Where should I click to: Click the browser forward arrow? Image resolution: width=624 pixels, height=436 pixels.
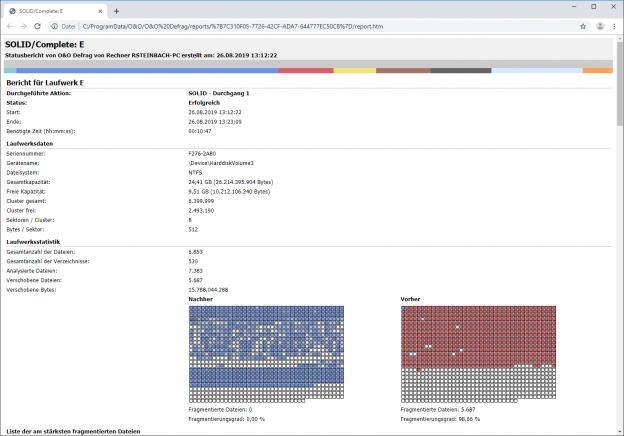[24, 26]
